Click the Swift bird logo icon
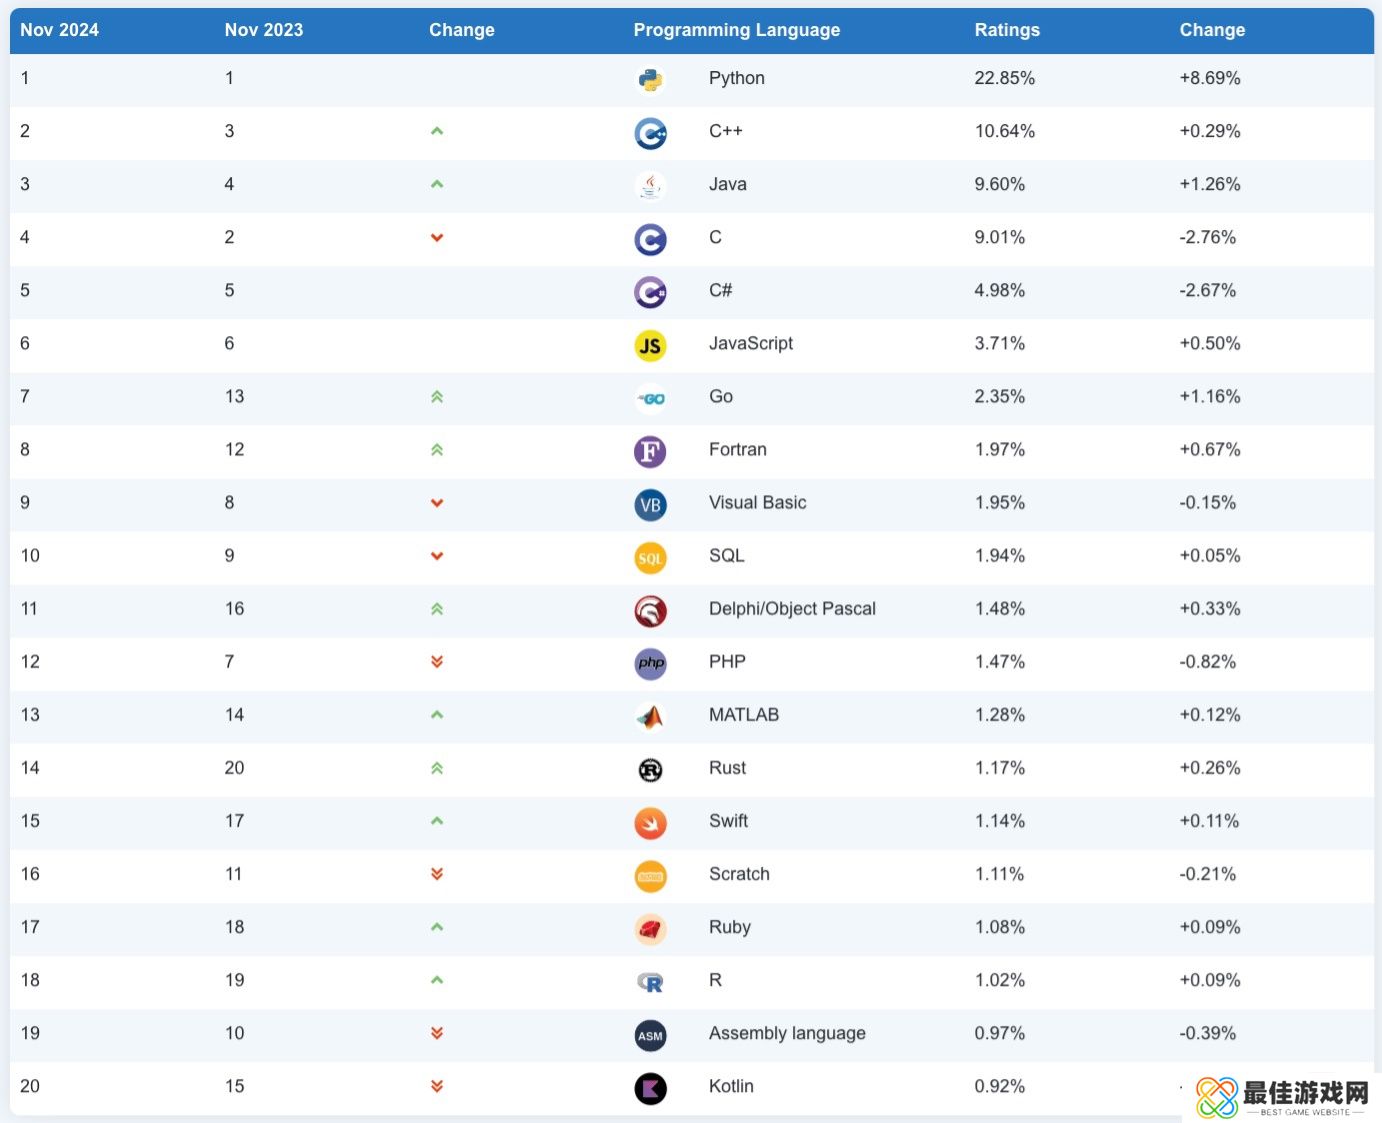Image resolution: width=1382 pixels, height=1123 pixels. 650,823
